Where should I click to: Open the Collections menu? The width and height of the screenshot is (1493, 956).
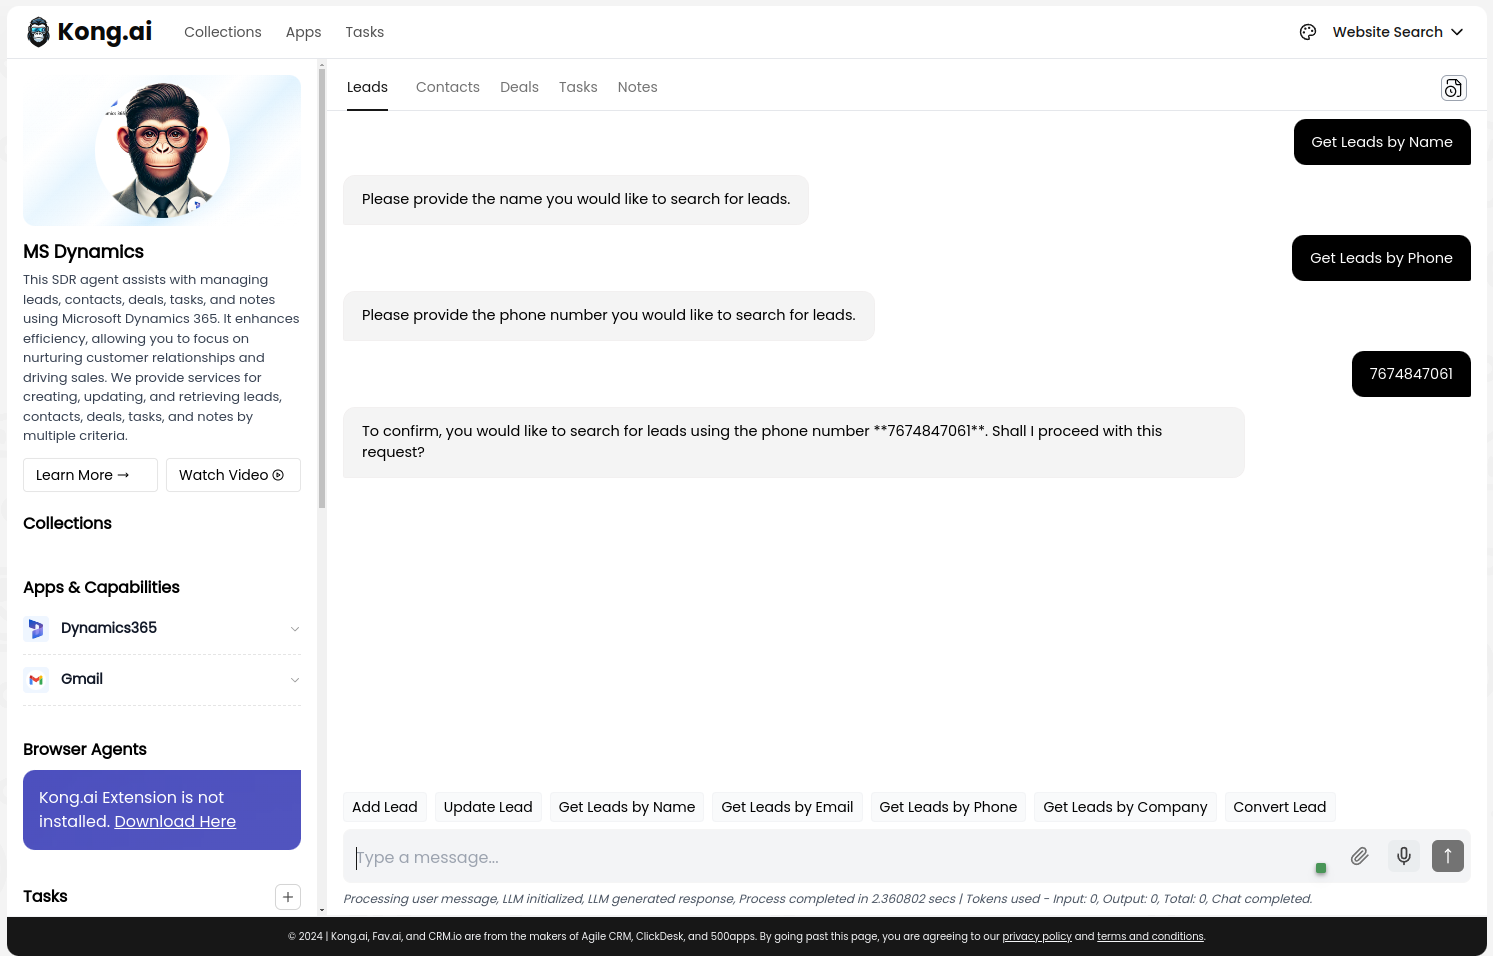click(x=223, y=32)
